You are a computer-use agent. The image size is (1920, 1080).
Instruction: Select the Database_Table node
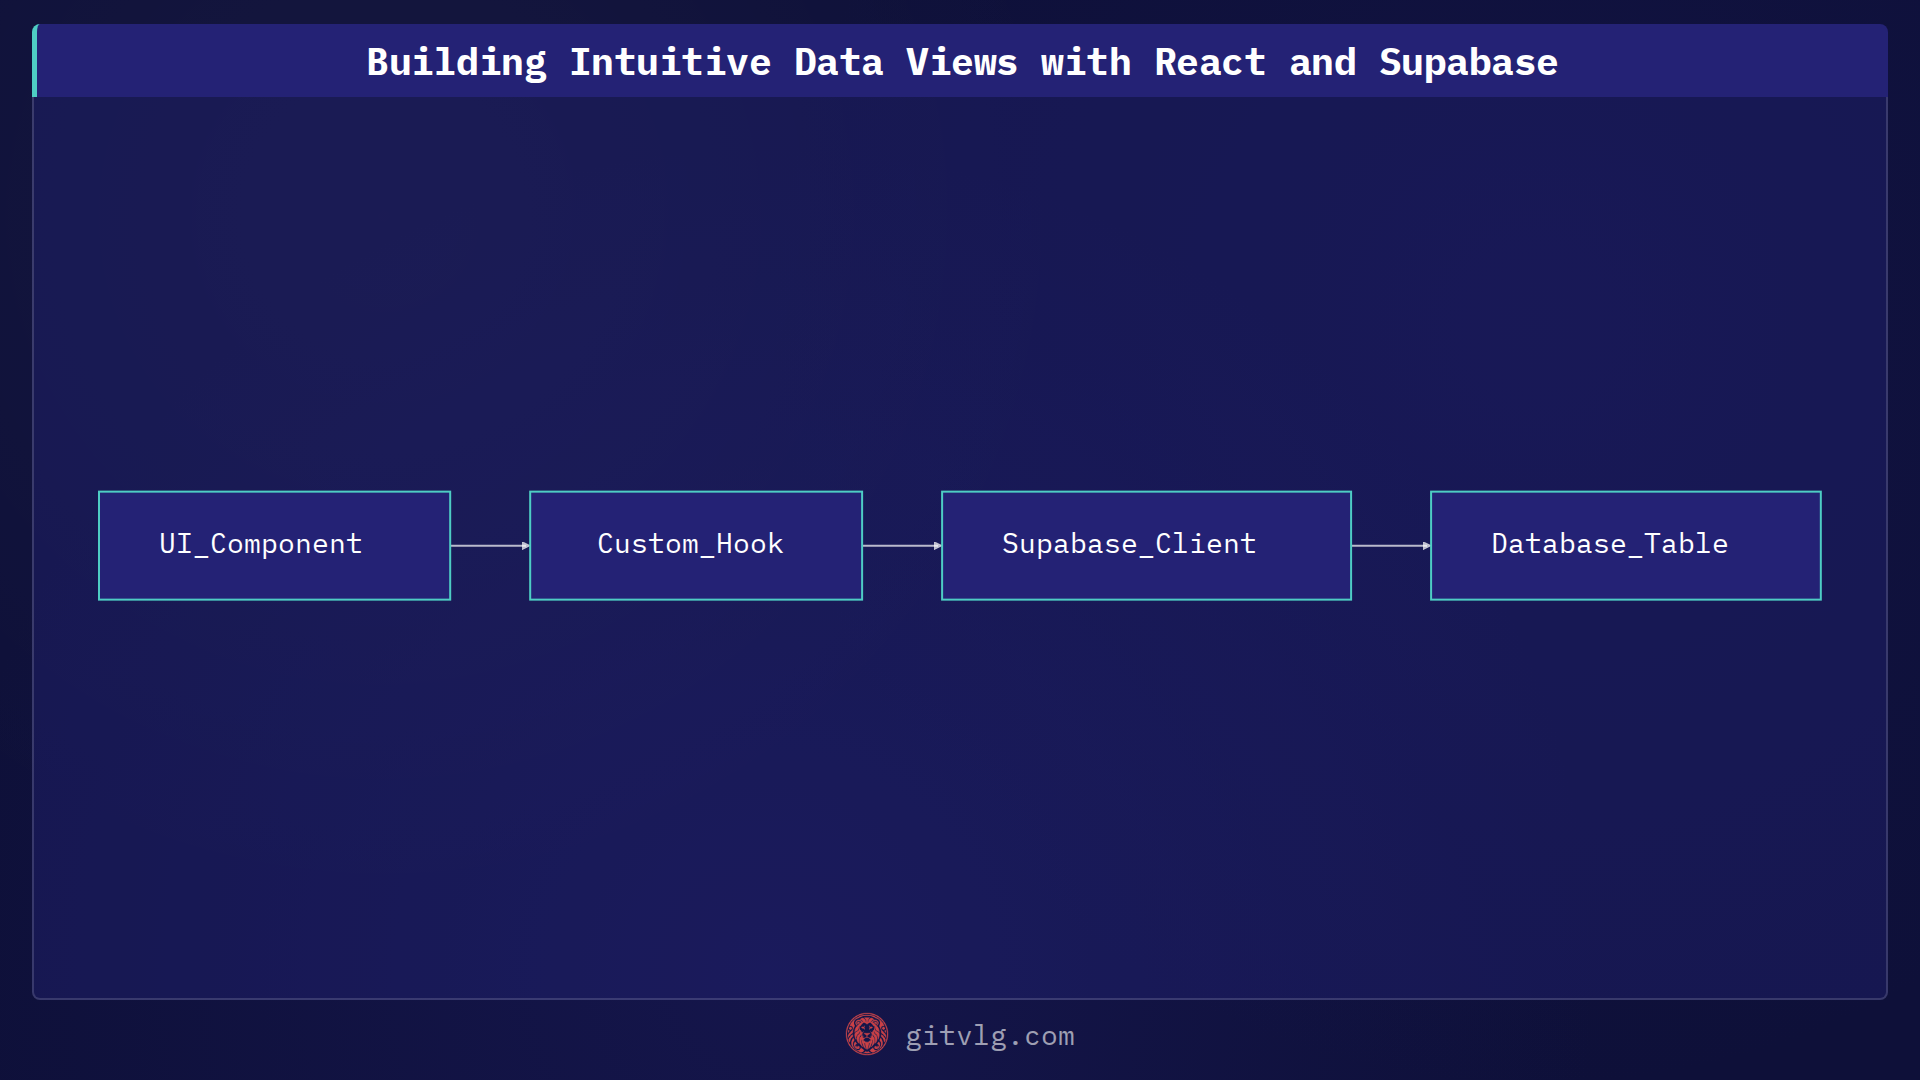click(x=1625, y=545)
